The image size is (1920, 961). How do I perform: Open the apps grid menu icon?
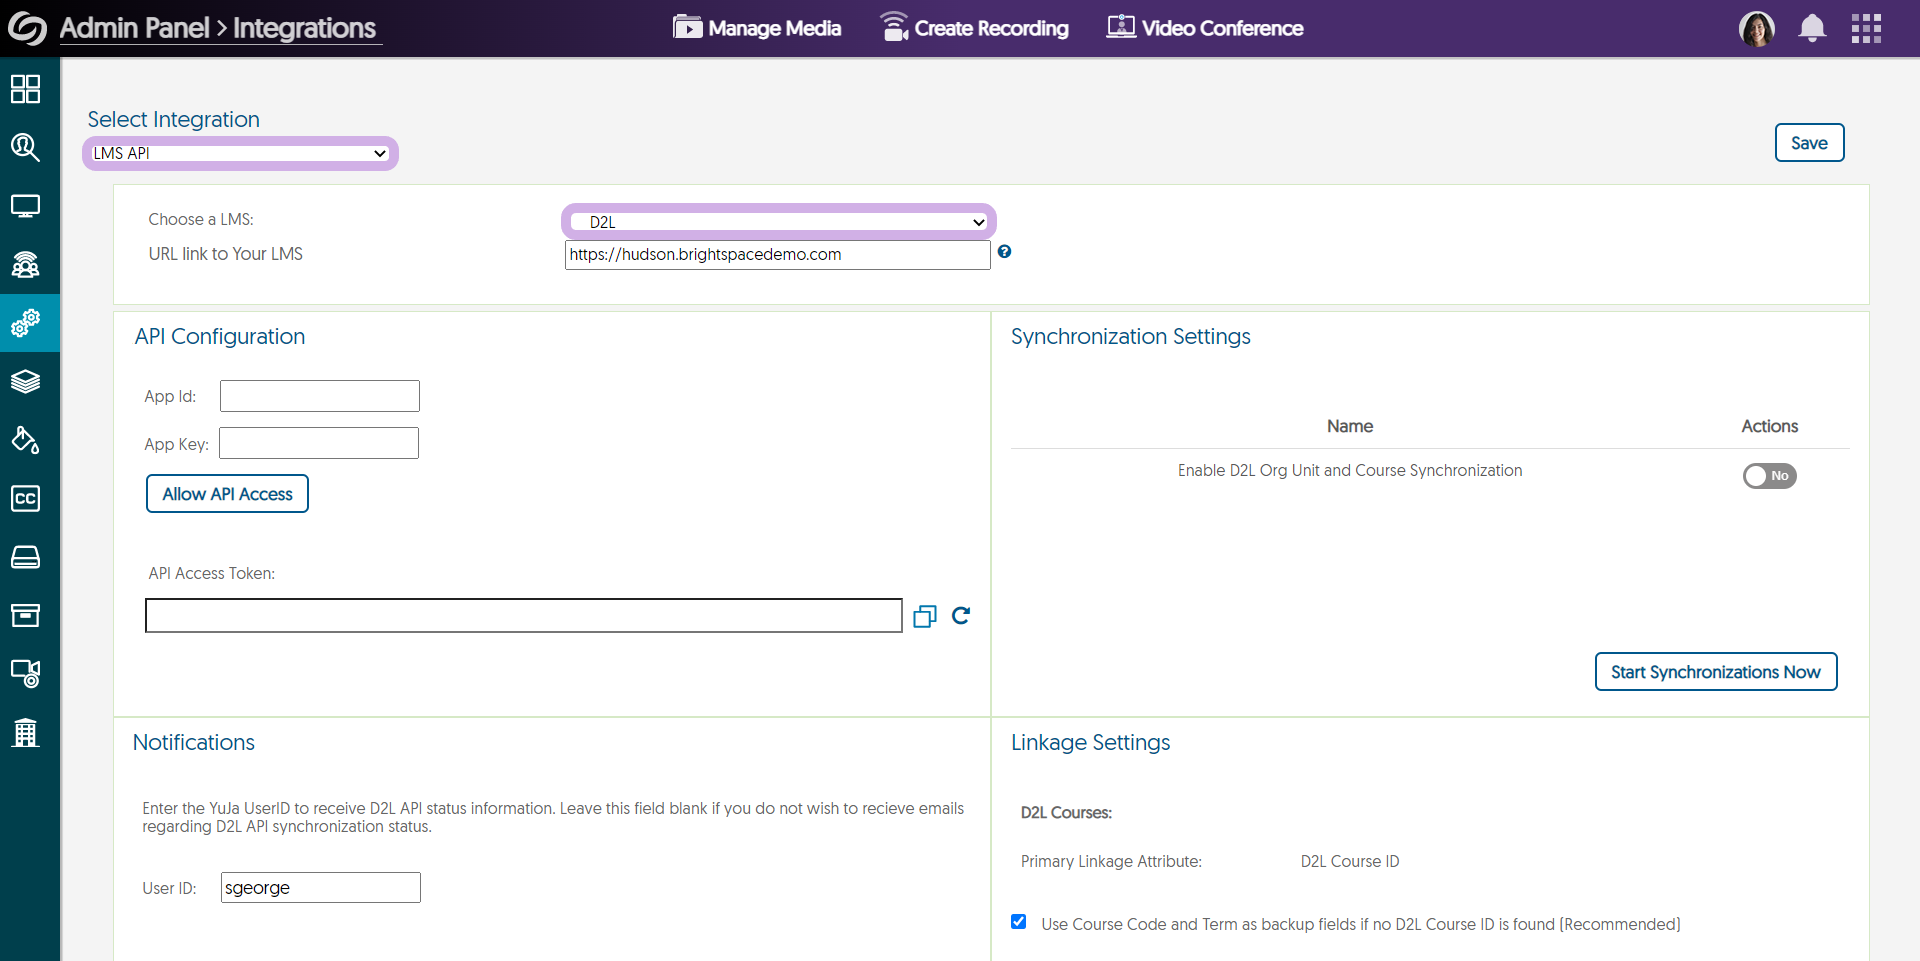(x=1866, y=28)
